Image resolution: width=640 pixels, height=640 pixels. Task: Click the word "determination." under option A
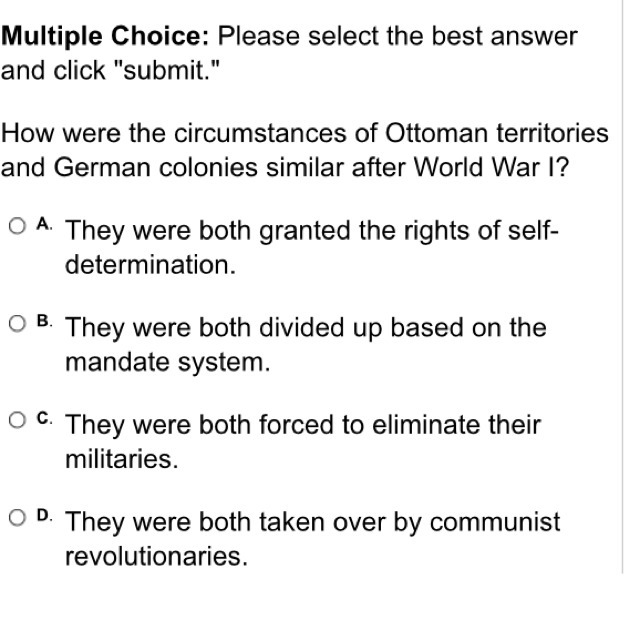[151, 265]
